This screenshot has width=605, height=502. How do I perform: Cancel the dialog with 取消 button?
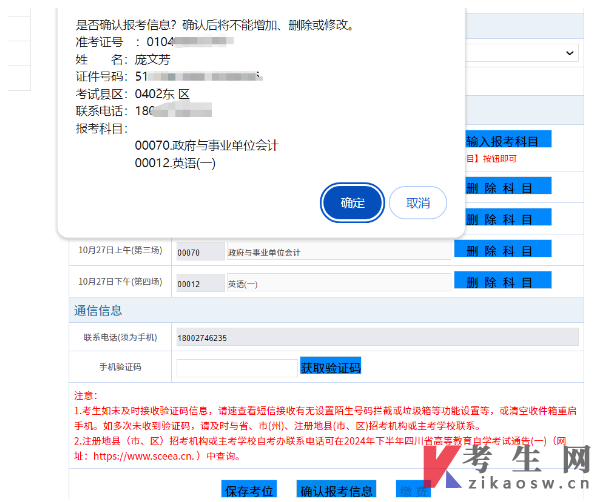click(418, 203)
